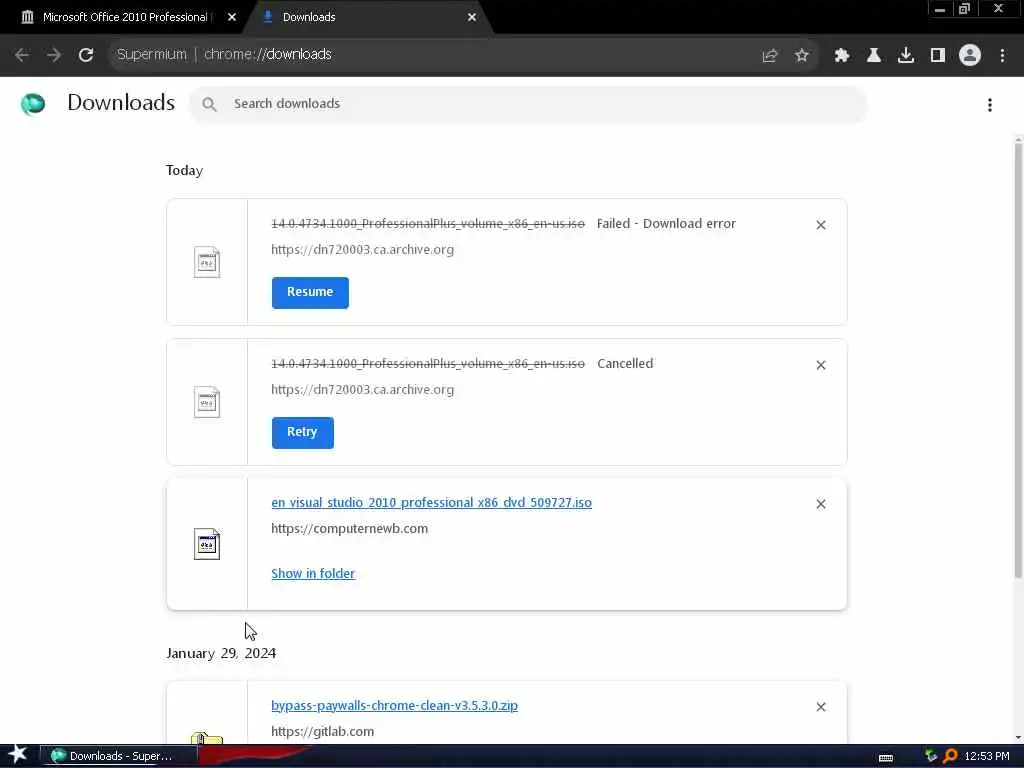Screen dimensions: 1024x768
Task: Open the Downloads page more actions menu
Action: [x=990, y=104]
